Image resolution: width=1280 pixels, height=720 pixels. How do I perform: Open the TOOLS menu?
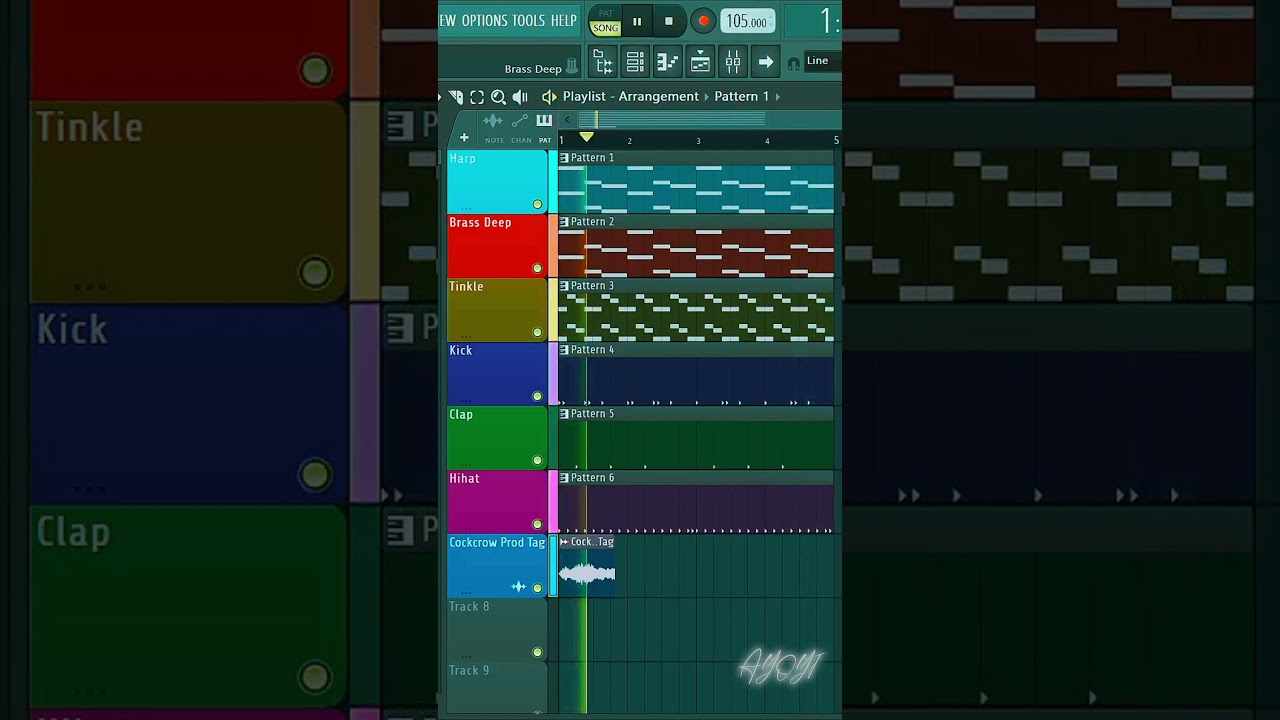529,21
